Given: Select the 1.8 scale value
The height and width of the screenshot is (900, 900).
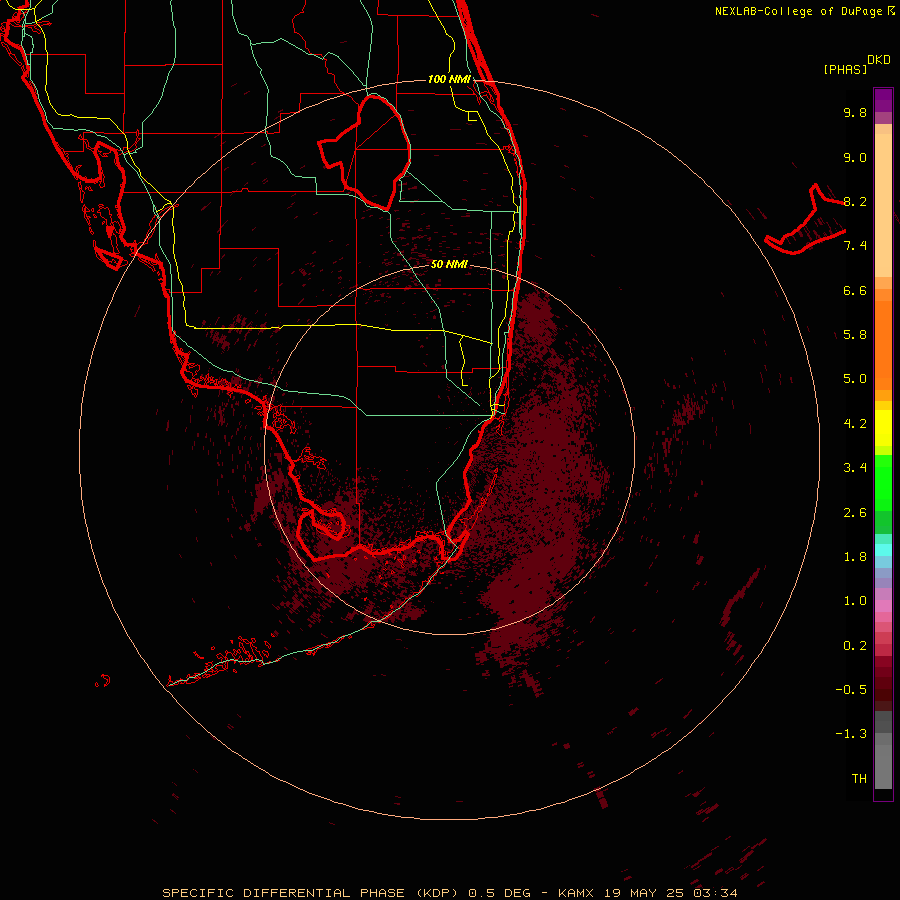Looking at the screenshot, I should (855, 557).
